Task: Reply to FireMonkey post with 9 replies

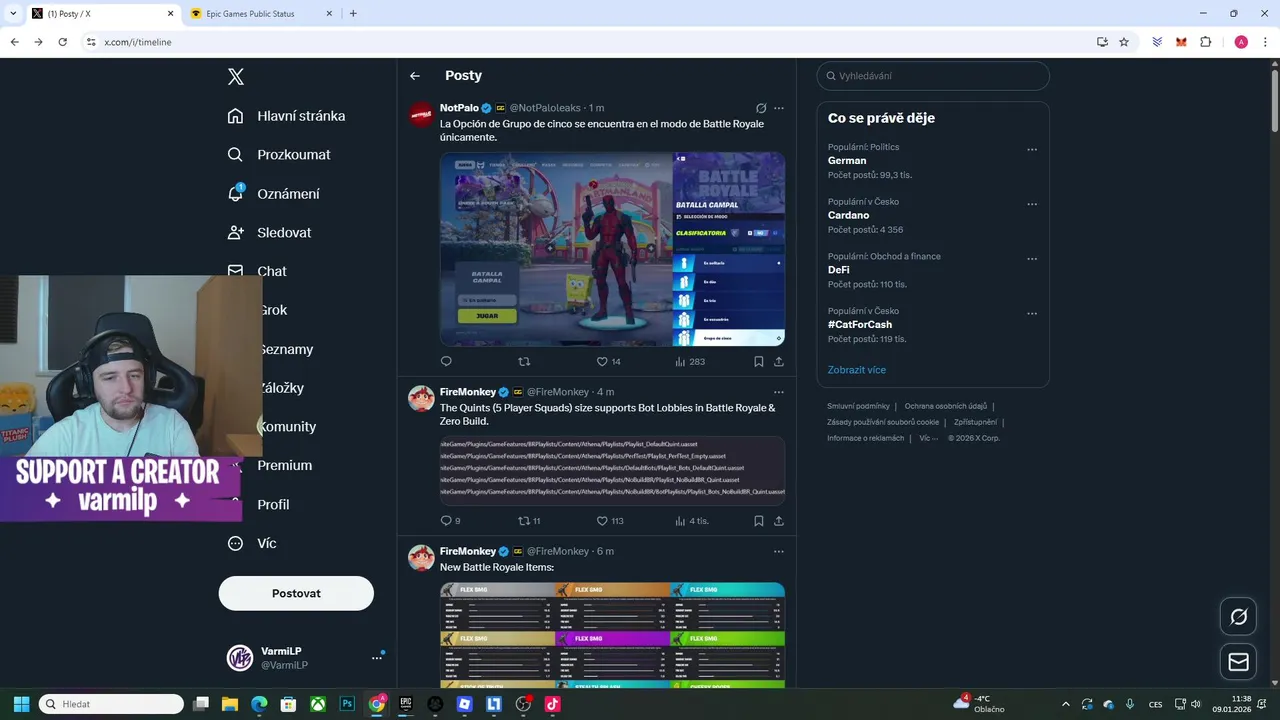Action: click(450, 521)
